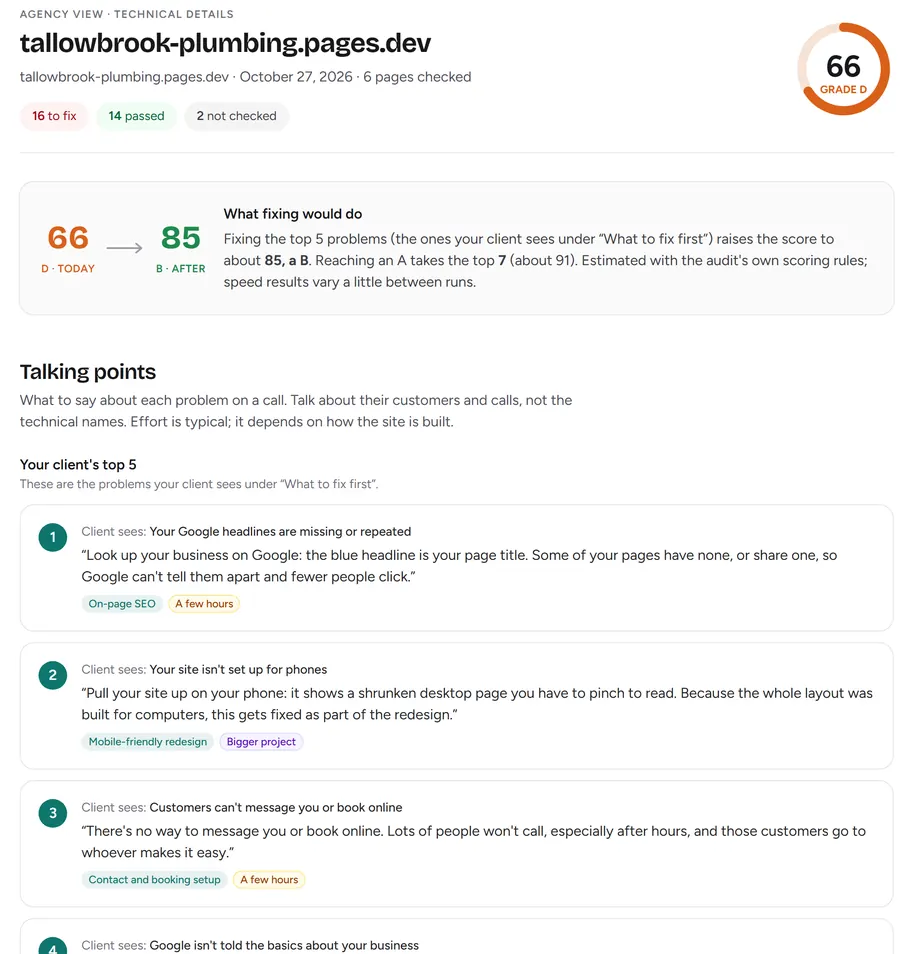Click the circular 66 Grade D score gauge

(x=843, y=69)
